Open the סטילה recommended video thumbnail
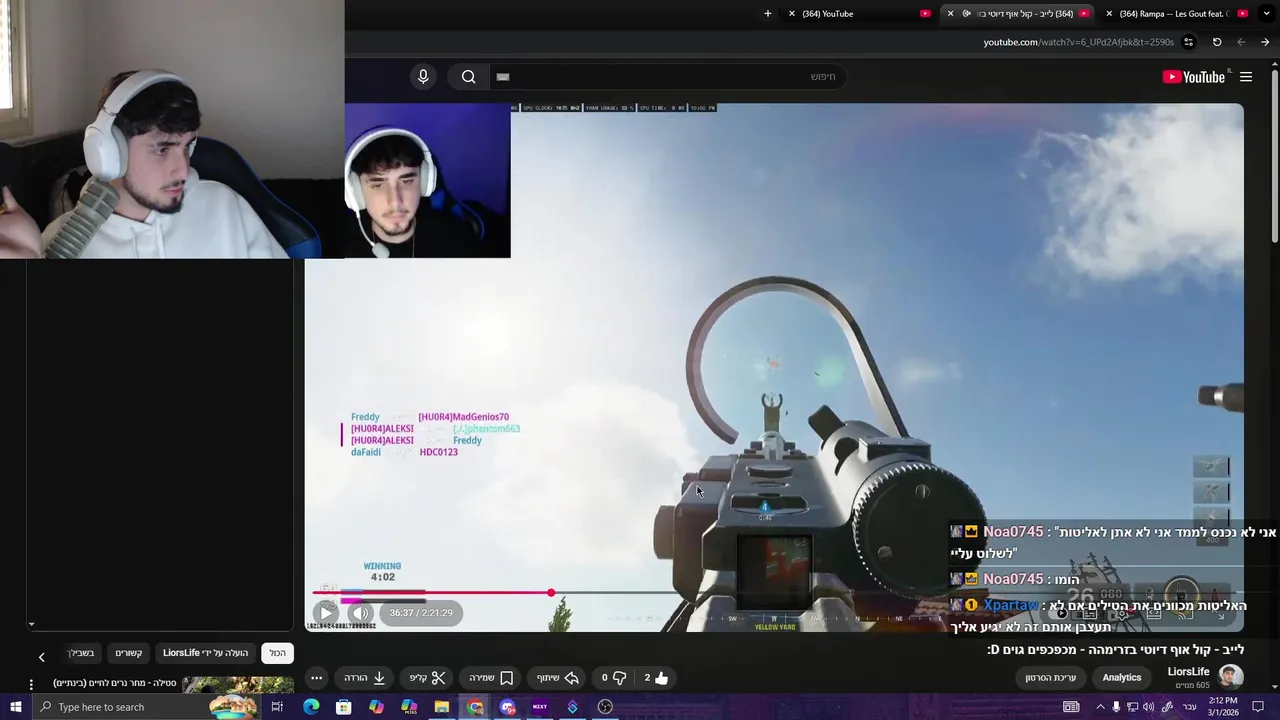The image size is (1280, 720). point(238,685)
